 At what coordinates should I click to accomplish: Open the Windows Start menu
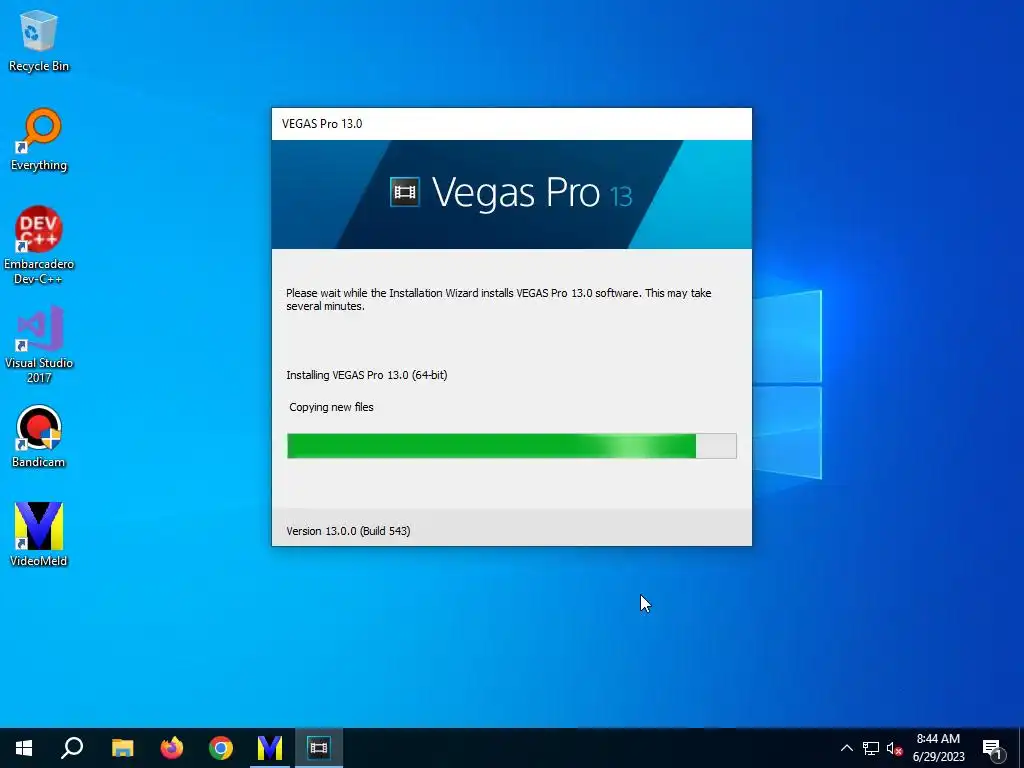24,748
